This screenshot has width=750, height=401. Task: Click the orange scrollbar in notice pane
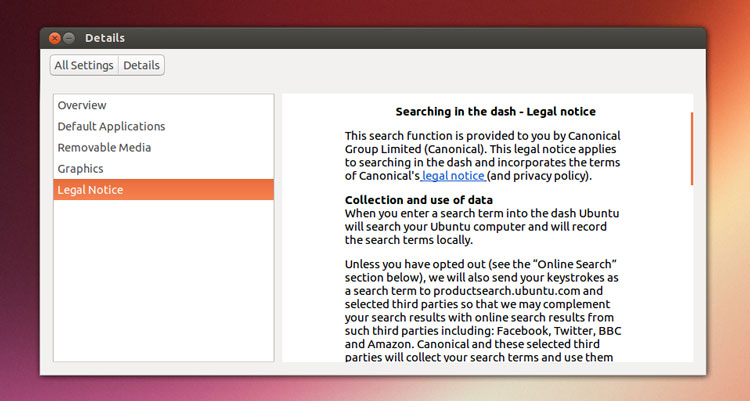691,150
